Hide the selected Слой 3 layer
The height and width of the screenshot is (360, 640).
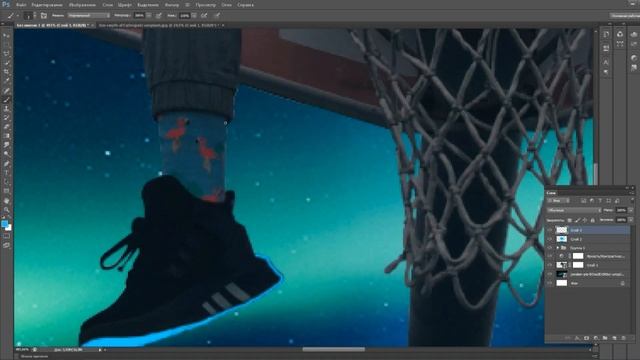(x=550, y=230)
